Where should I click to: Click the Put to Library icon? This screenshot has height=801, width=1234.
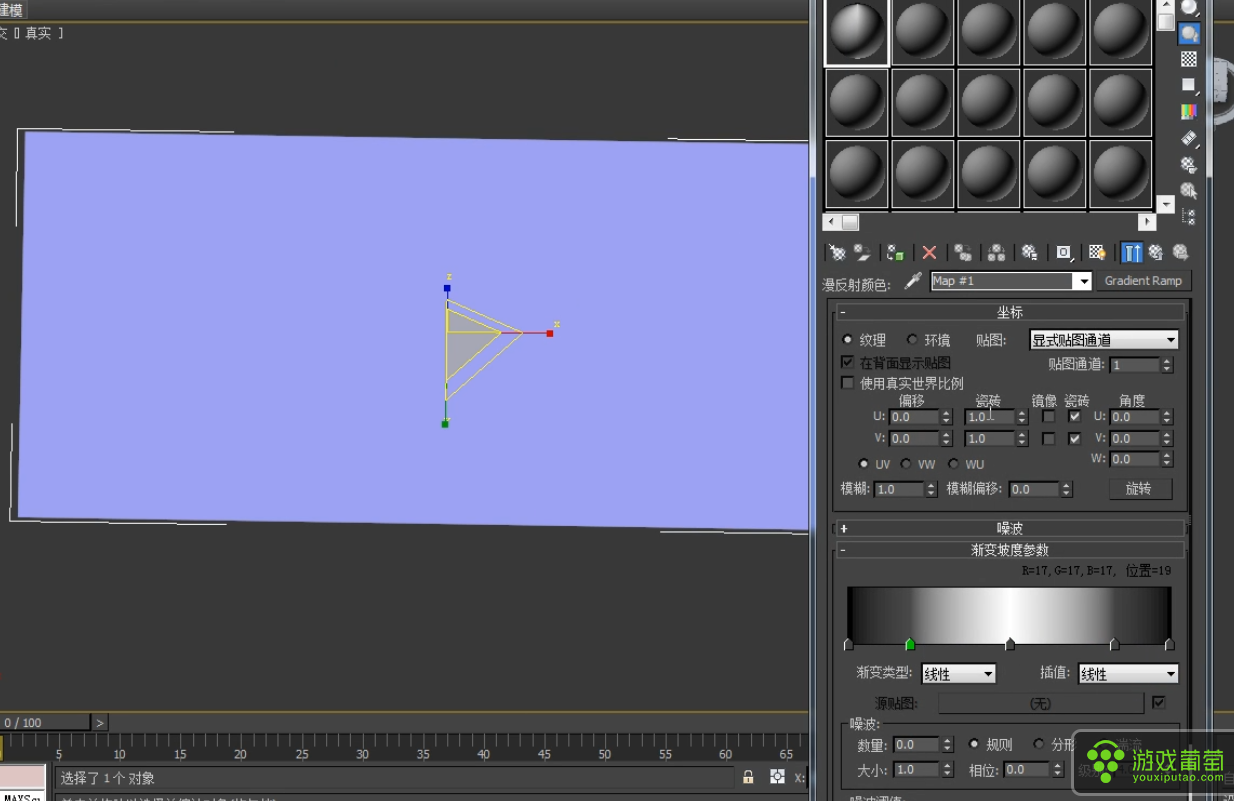tap(1030, 253)
